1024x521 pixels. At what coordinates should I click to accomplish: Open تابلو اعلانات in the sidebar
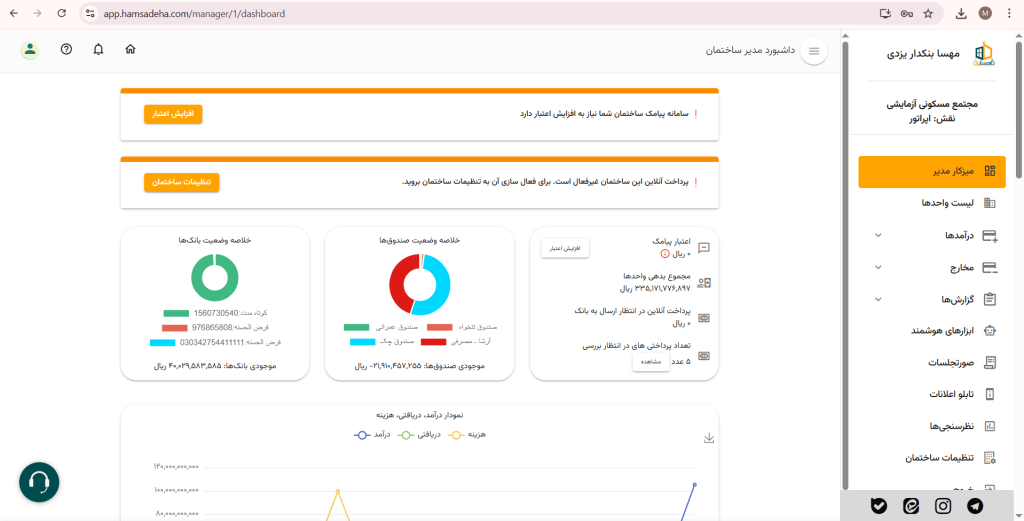(x=932, y=394)
